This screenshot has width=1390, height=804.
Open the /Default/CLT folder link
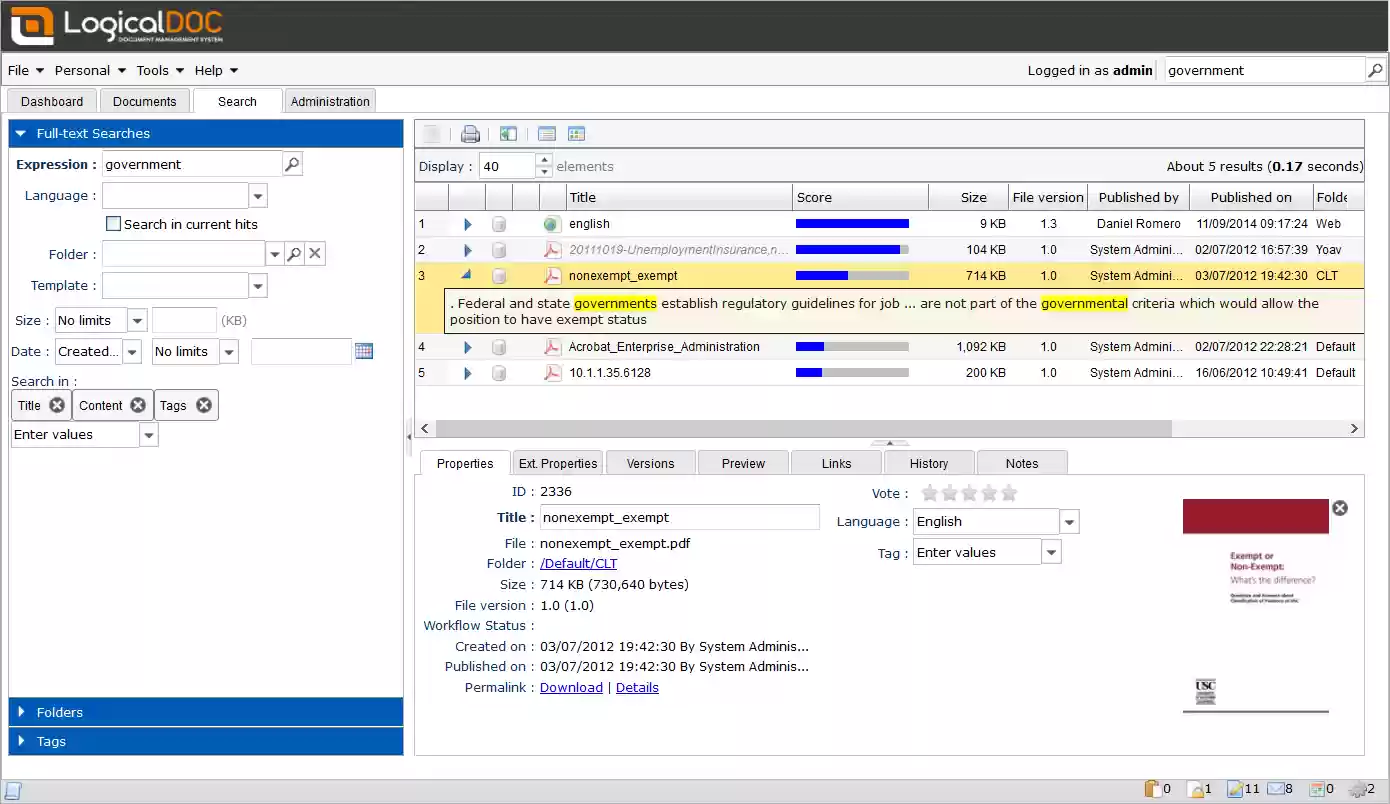(x=578, y=563)
